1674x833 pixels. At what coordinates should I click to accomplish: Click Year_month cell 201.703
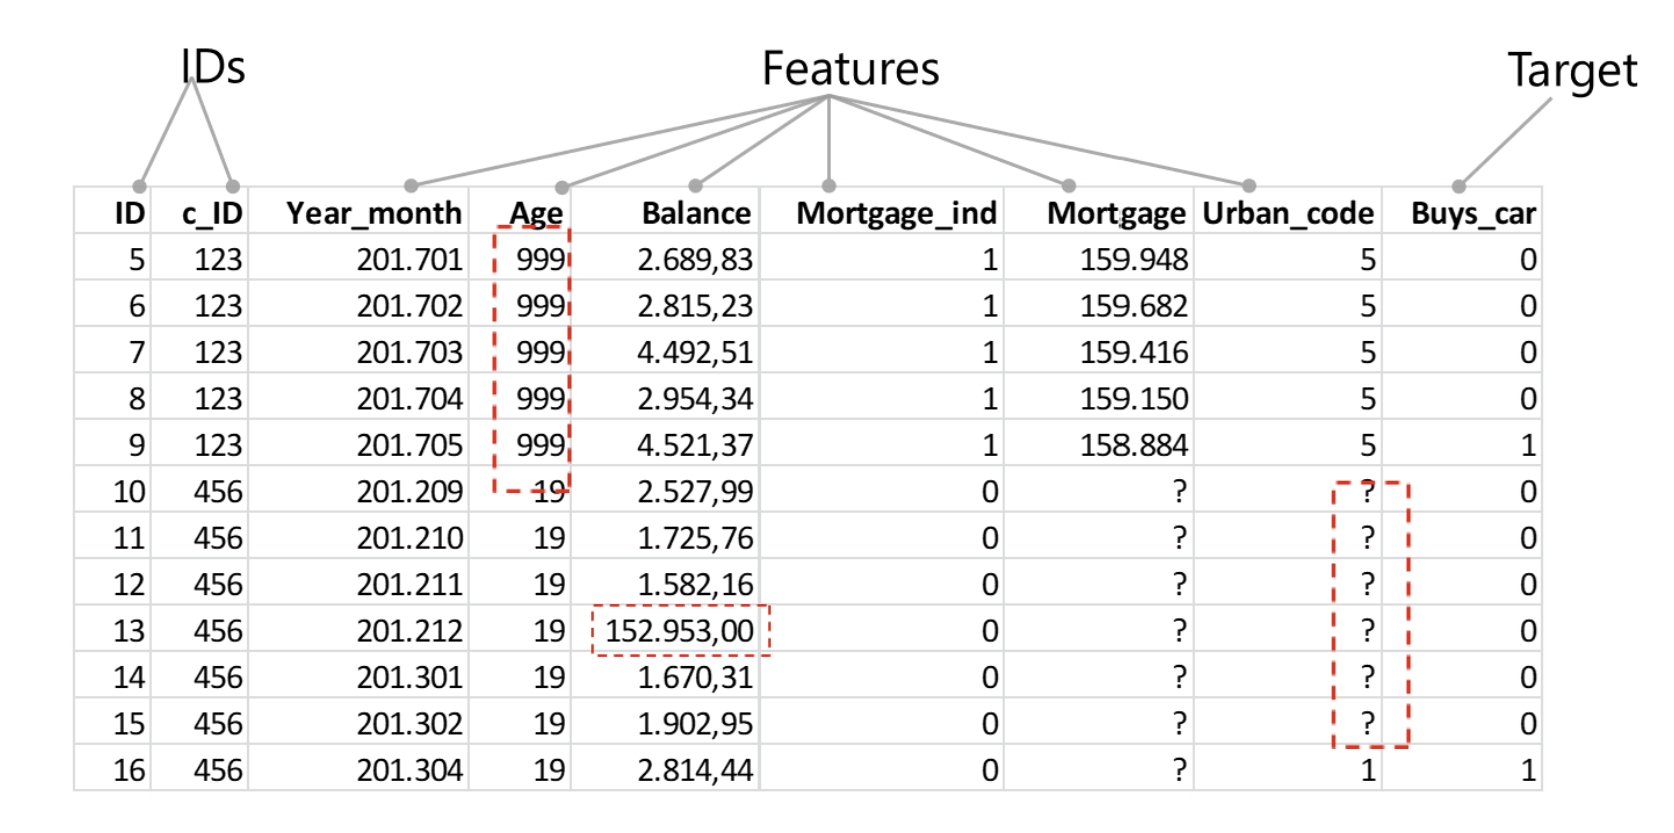coord(410,353)
